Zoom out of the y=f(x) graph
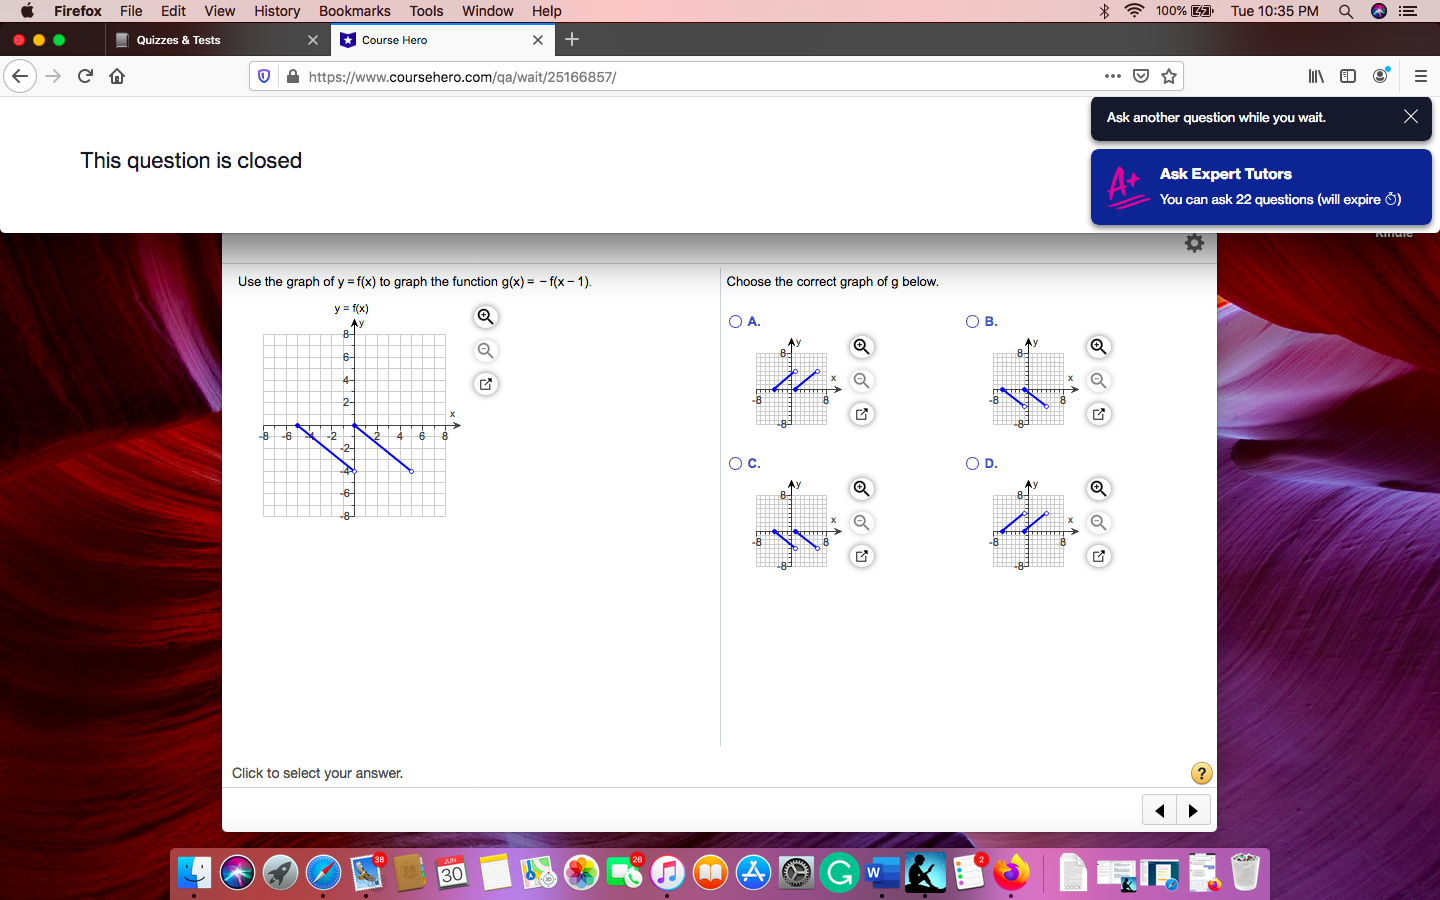The image size is (1440, 900). (485, 350)
